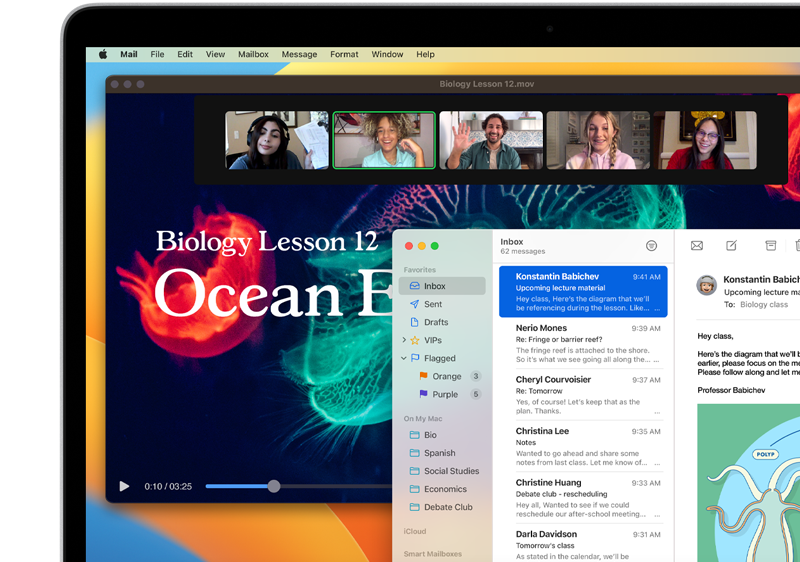Open the Mail app menu

129,54
